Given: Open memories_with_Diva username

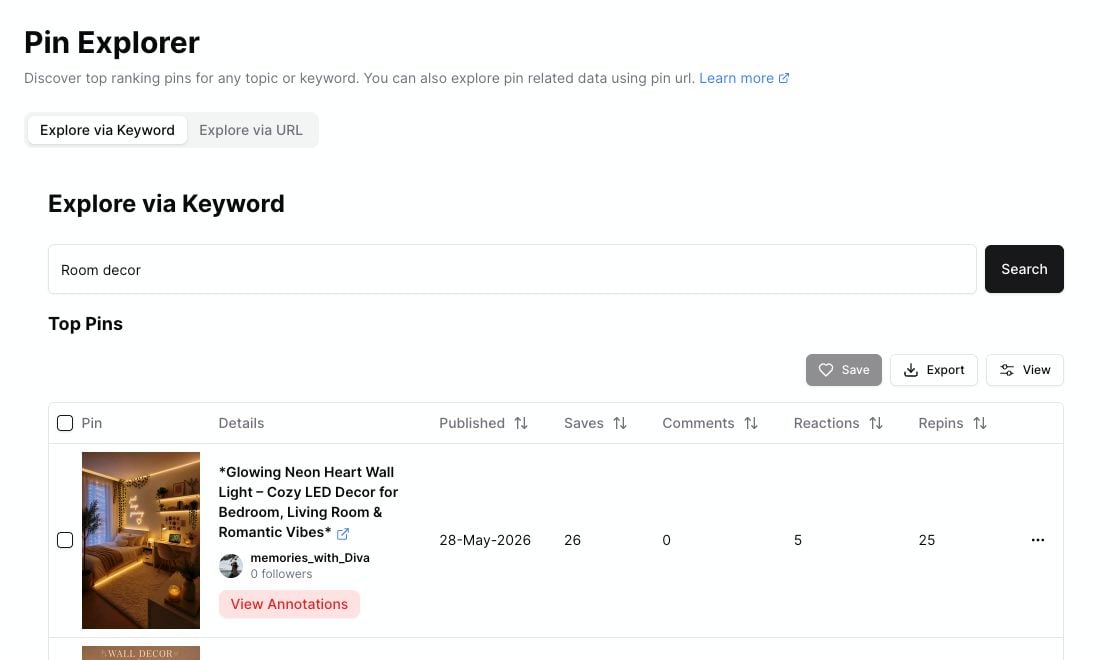Looking at the screenshot, I should pos(310,558).
